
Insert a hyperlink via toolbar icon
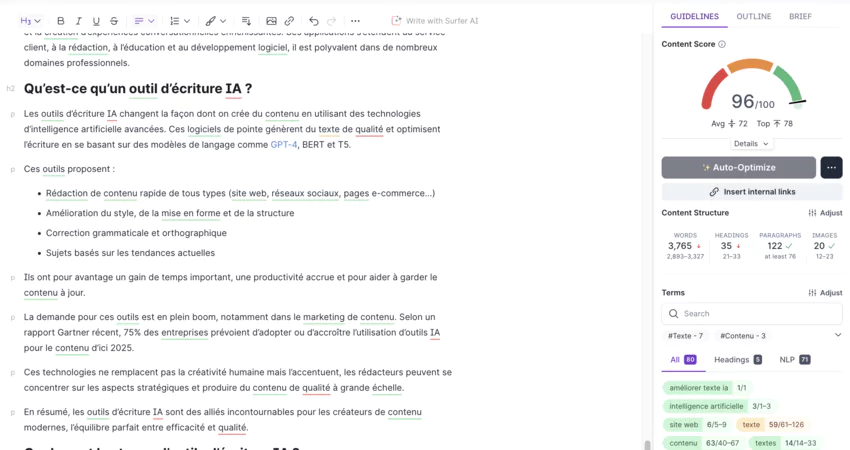click(289, 21)
